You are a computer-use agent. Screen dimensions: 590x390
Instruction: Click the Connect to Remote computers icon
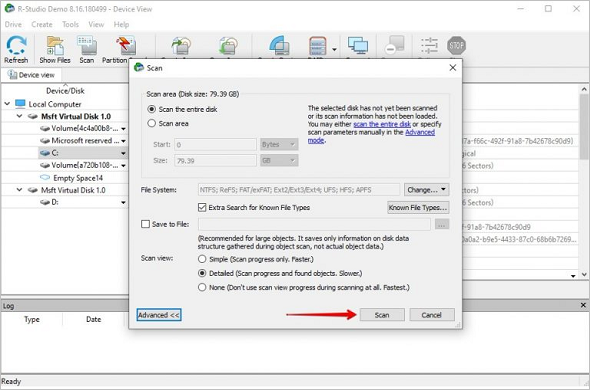tap(358, 46)
